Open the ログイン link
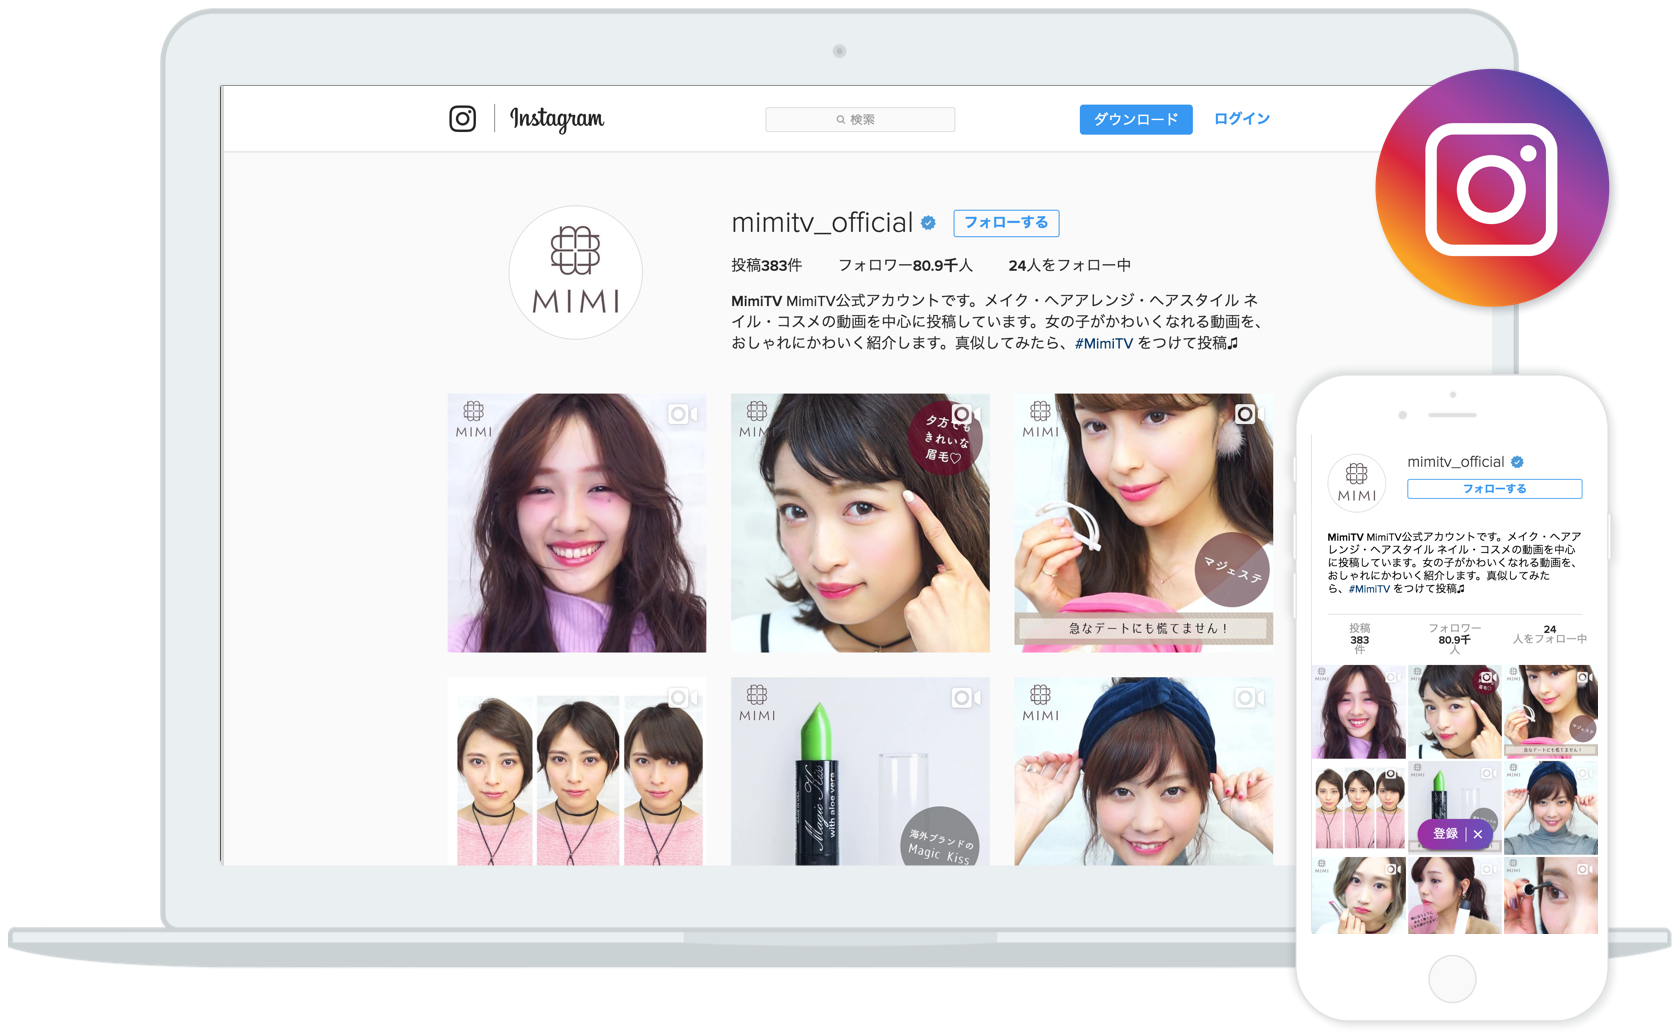Screen dimensions: 1680x1034 (x=1242, y=119)
